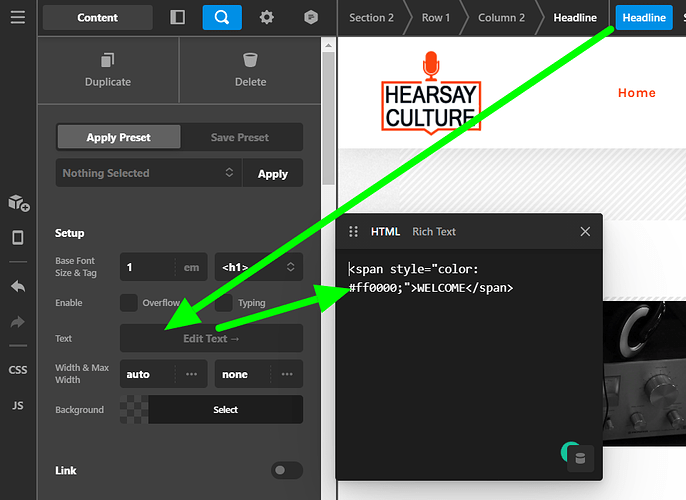The height and width of the screenshot is (500, 686).
Task: Open the responsive device preview icon
Action: [x=18, y=238]
